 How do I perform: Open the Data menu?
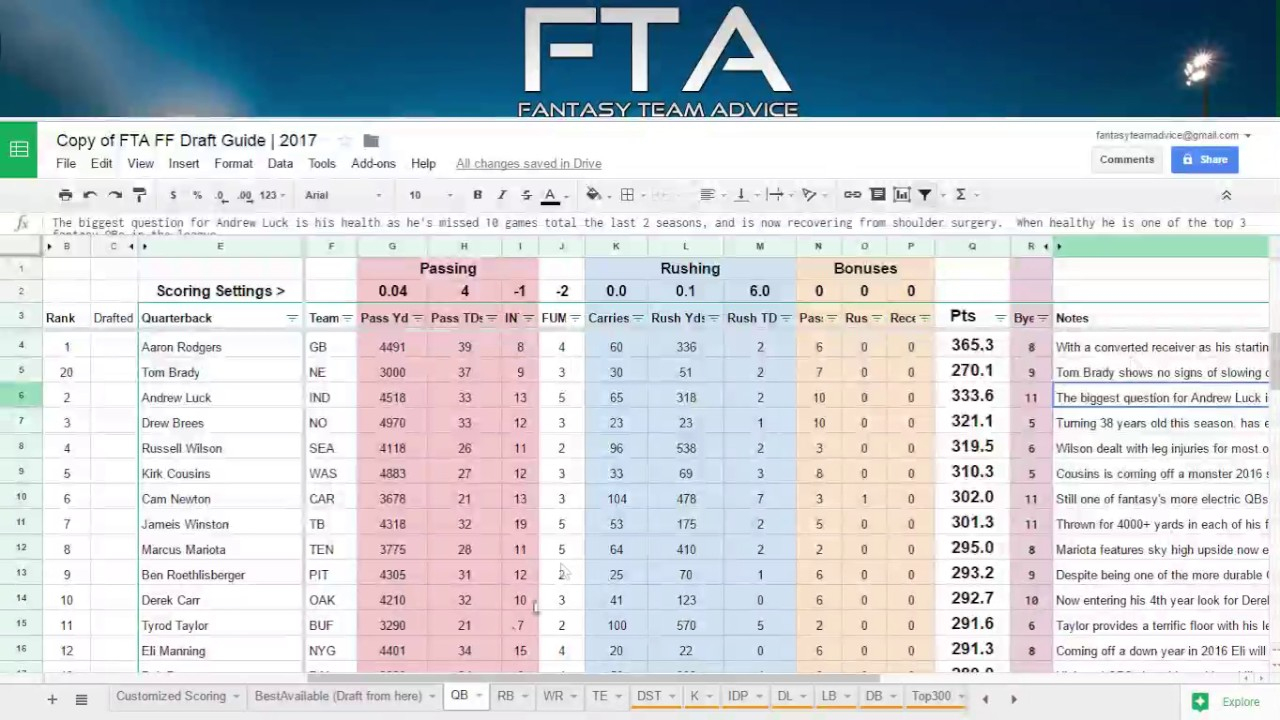tap(280, 163)
